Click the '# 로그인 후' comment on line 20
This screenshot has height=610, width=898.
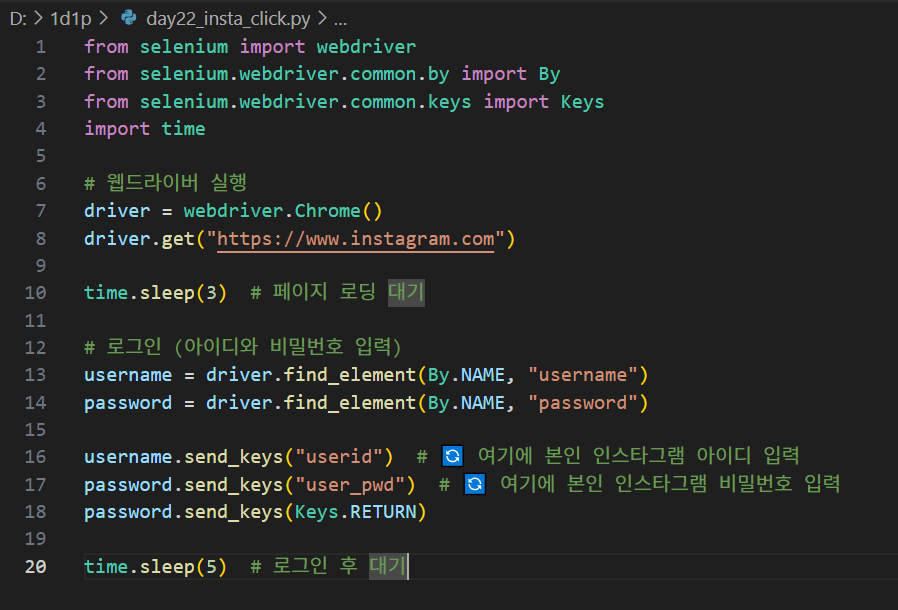tap(304, 566)
